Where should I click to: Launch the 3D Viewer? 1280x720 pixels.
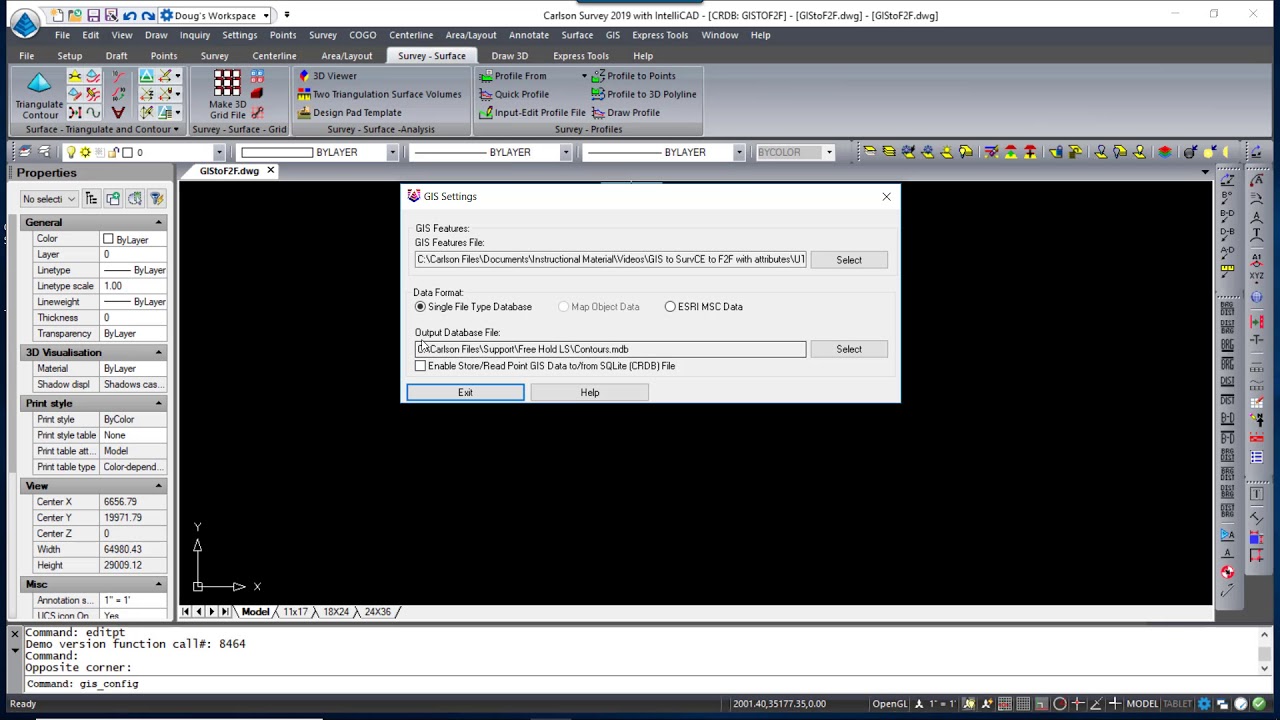point(326,76)
